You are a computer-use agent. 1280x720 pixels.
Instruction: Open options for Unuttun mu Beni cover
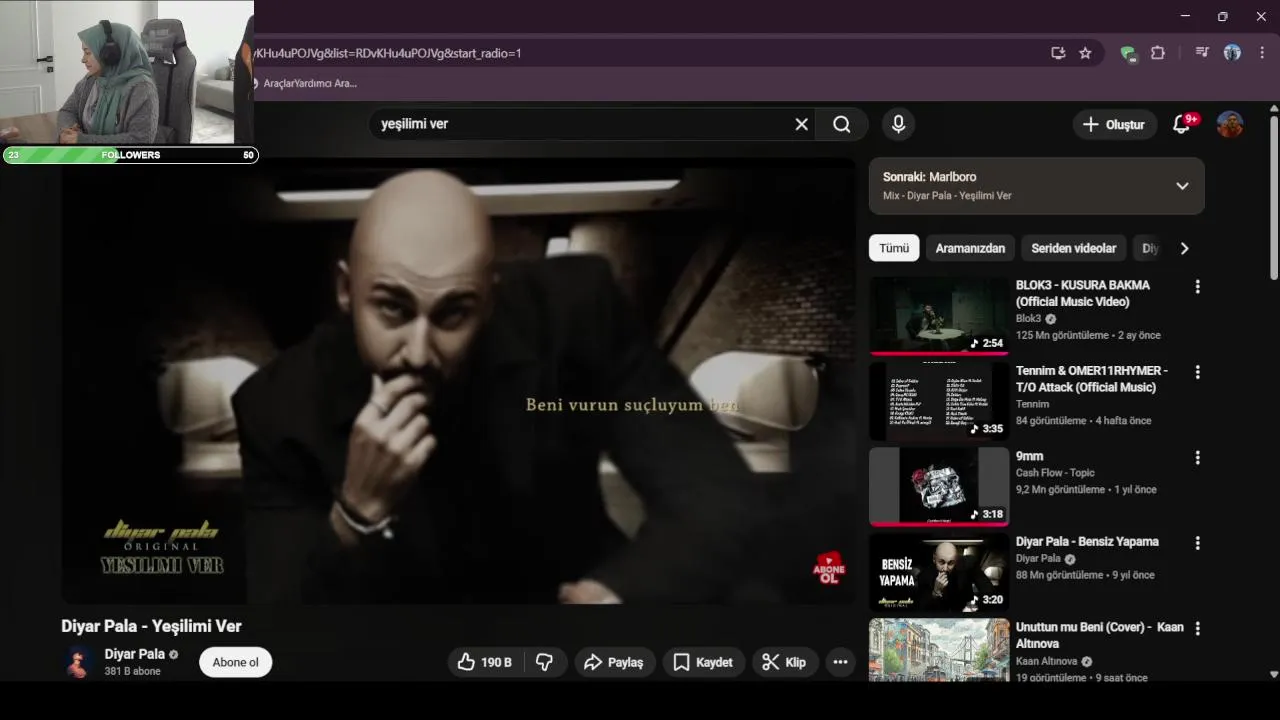pos(1197,629)
